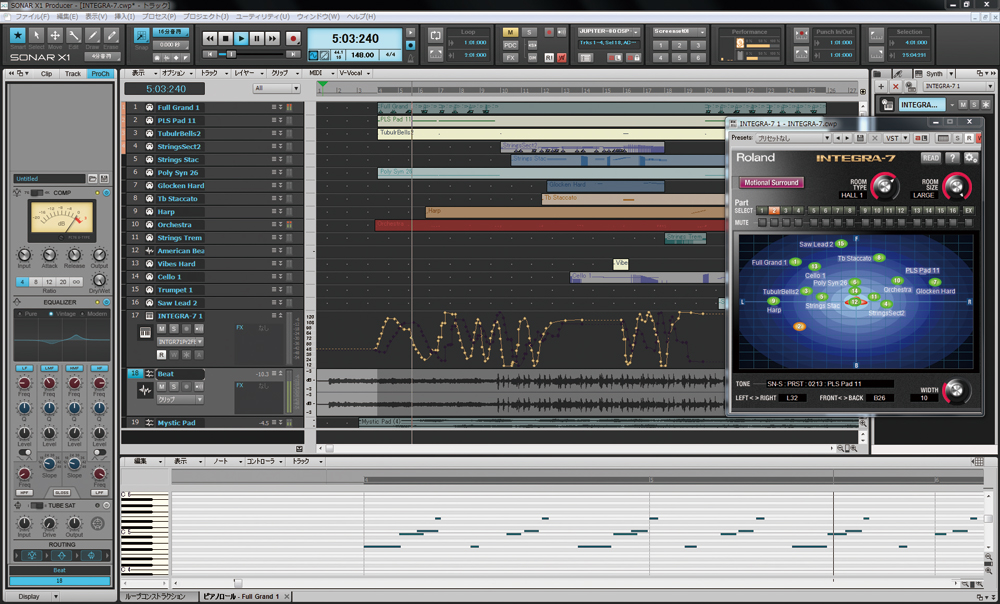Save preset with the floppy disk icon

click(x=860, y=138)
